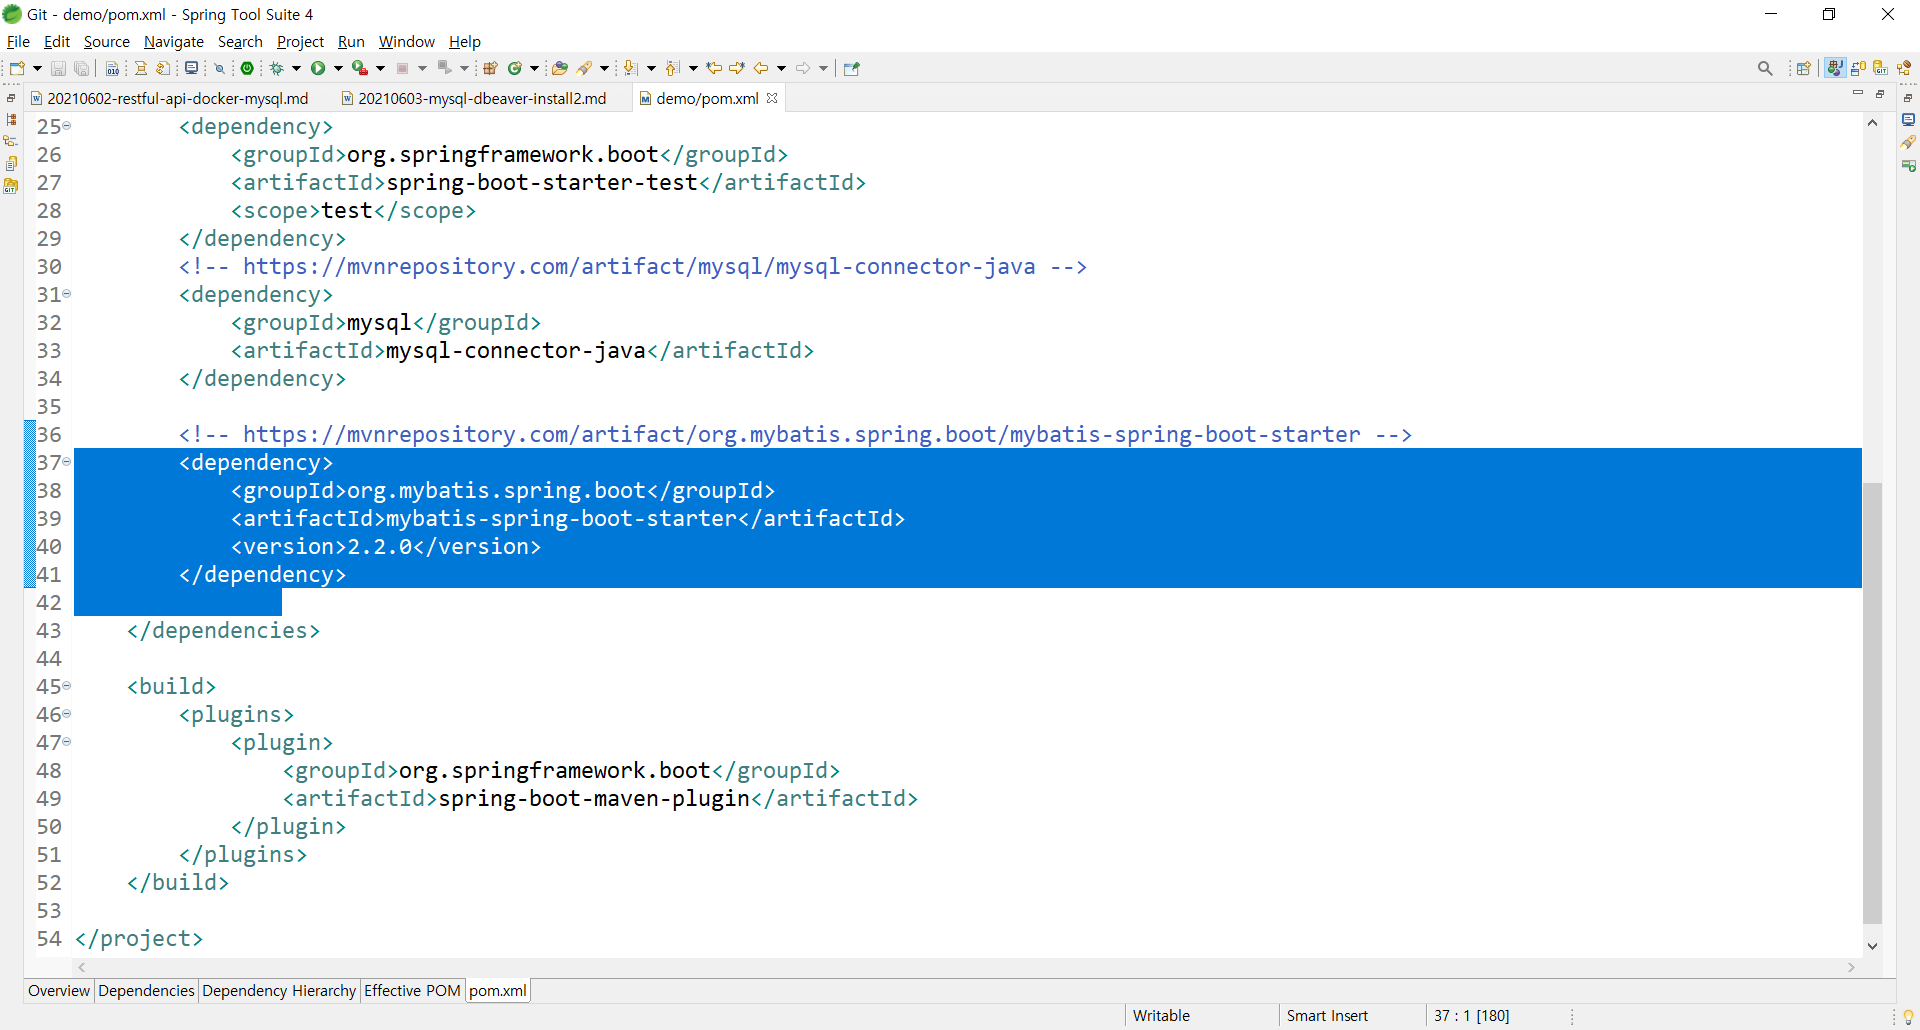Switch to 20210602-restful-api-docker-mysql.md tab
1920x1030 pixels.
coord(170,98)
